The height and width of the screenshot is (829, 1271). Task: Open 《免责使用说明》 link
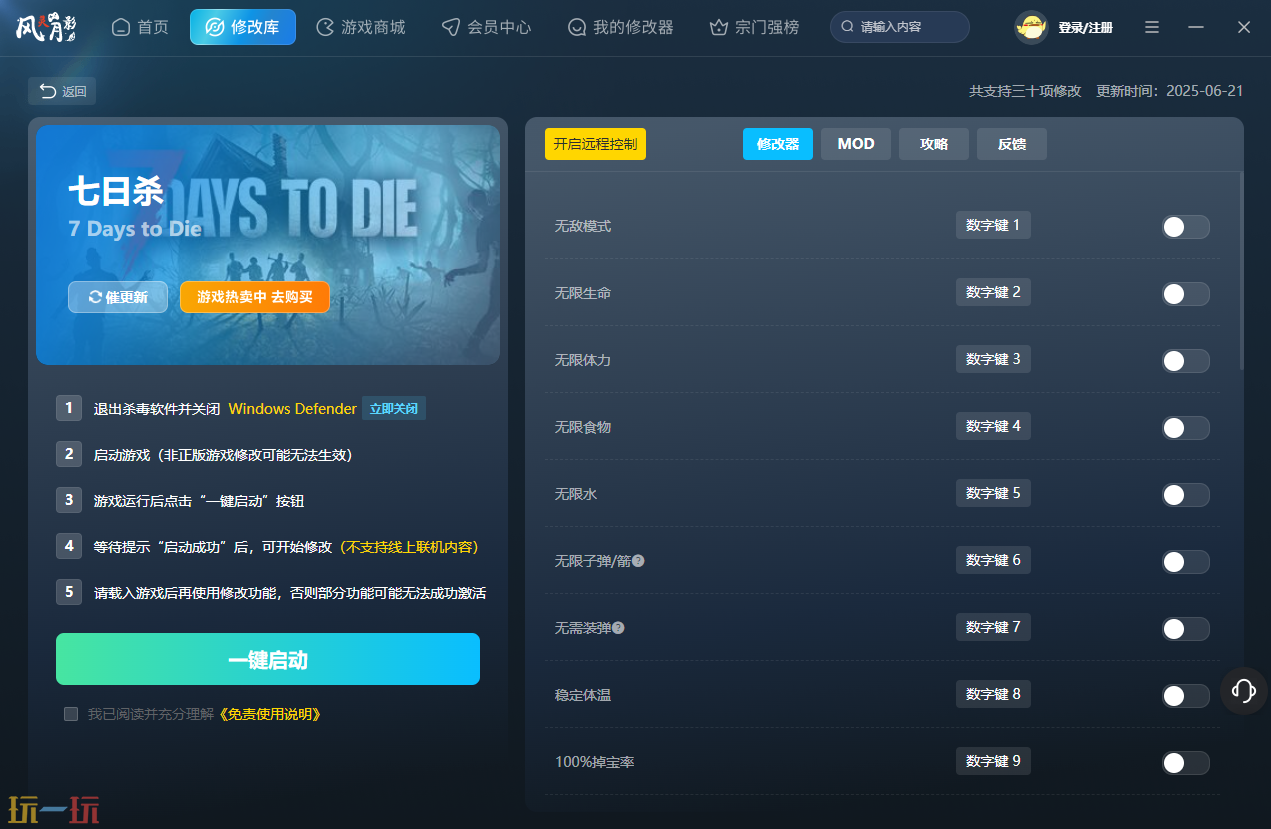pyautogui.click(x=268, y=714)
